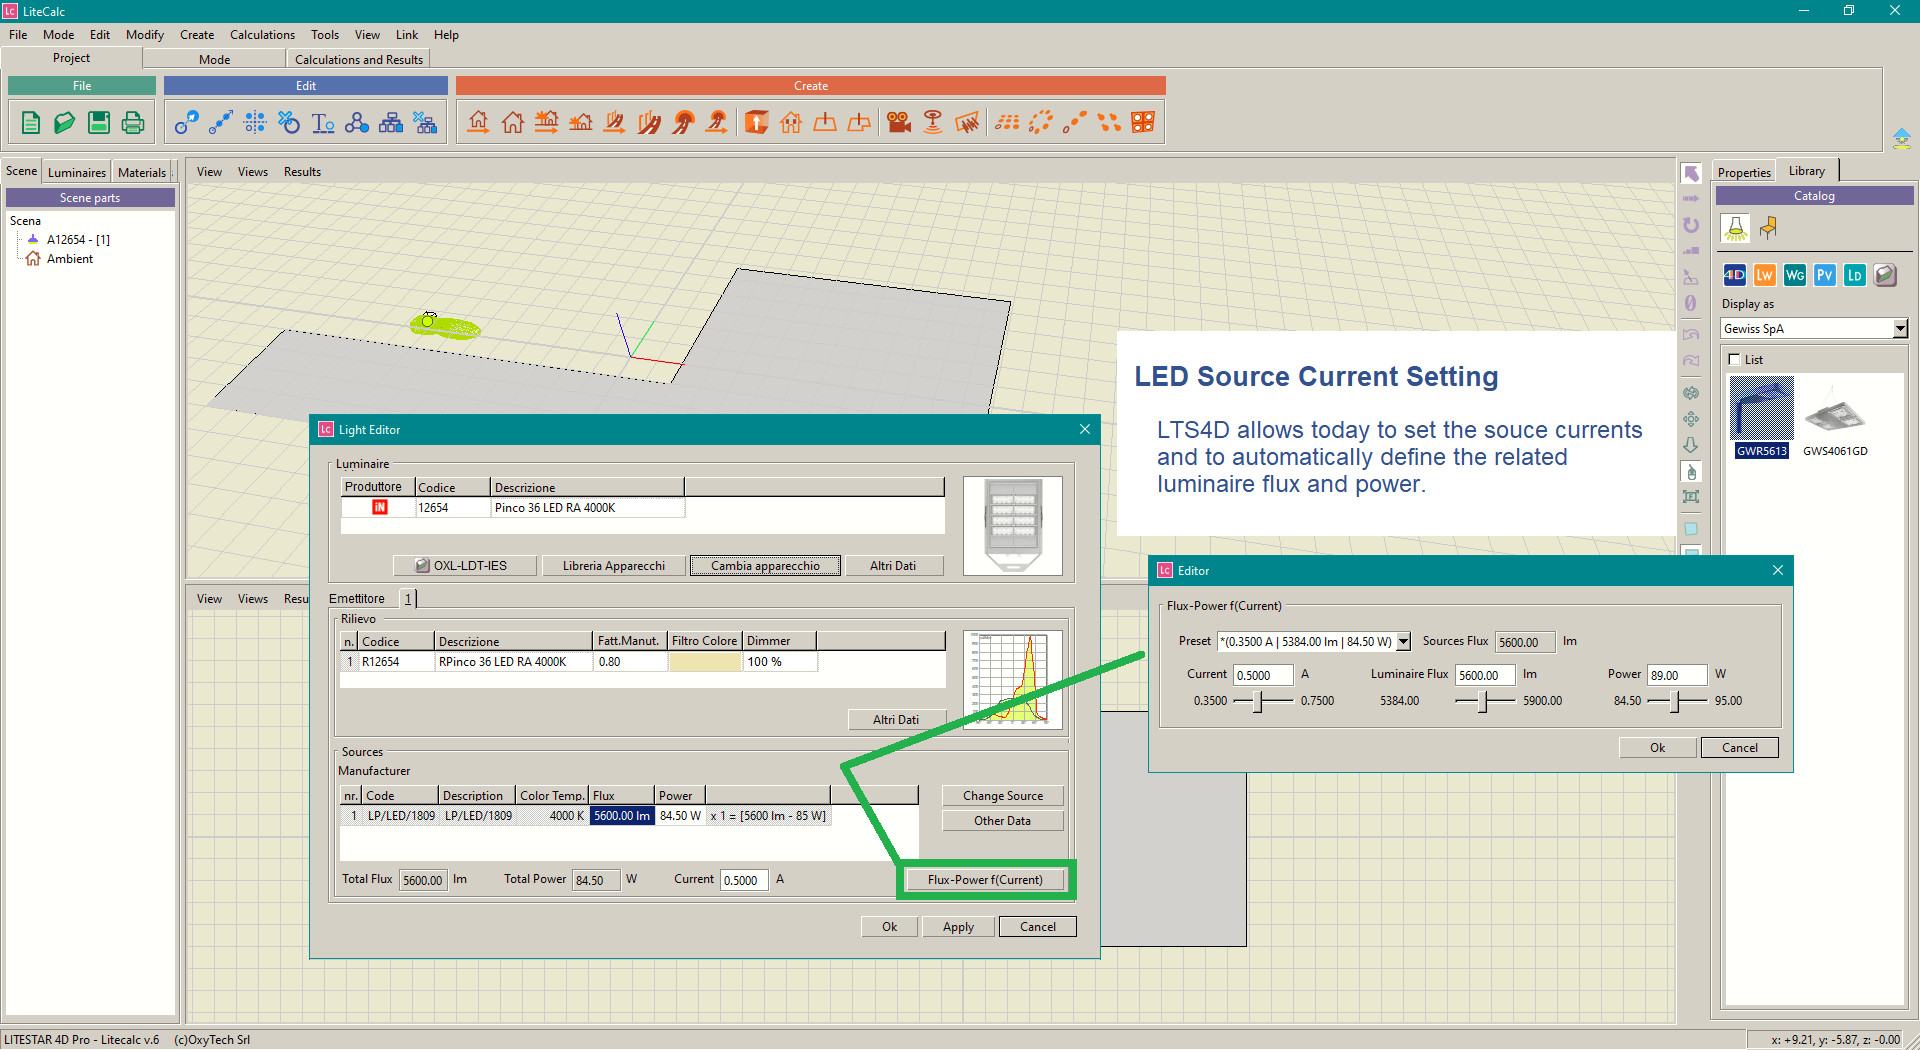Select the furniture chair catalog icon
The height and width of the screenshot is (1050, 1920).
[1768, 229]
